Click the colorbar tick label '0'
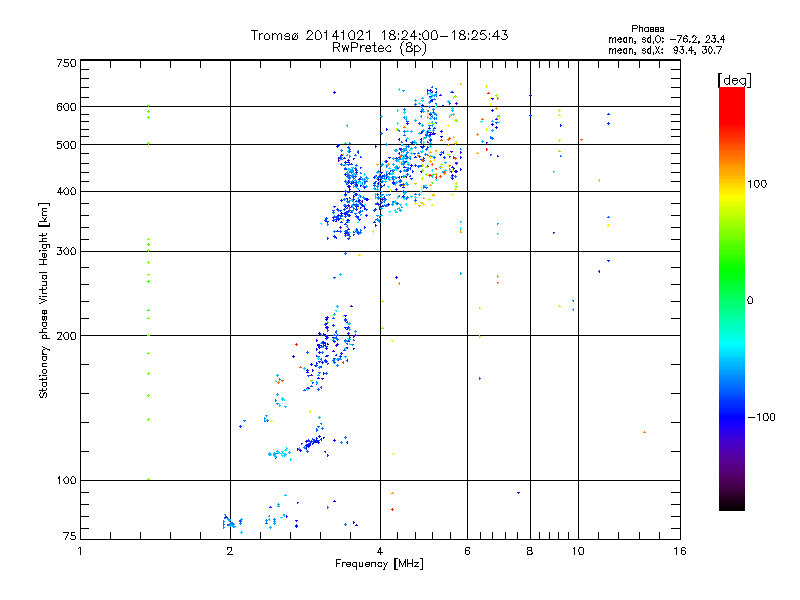The height and width of the screenshot is (600, 800). [x=750, y=301]
